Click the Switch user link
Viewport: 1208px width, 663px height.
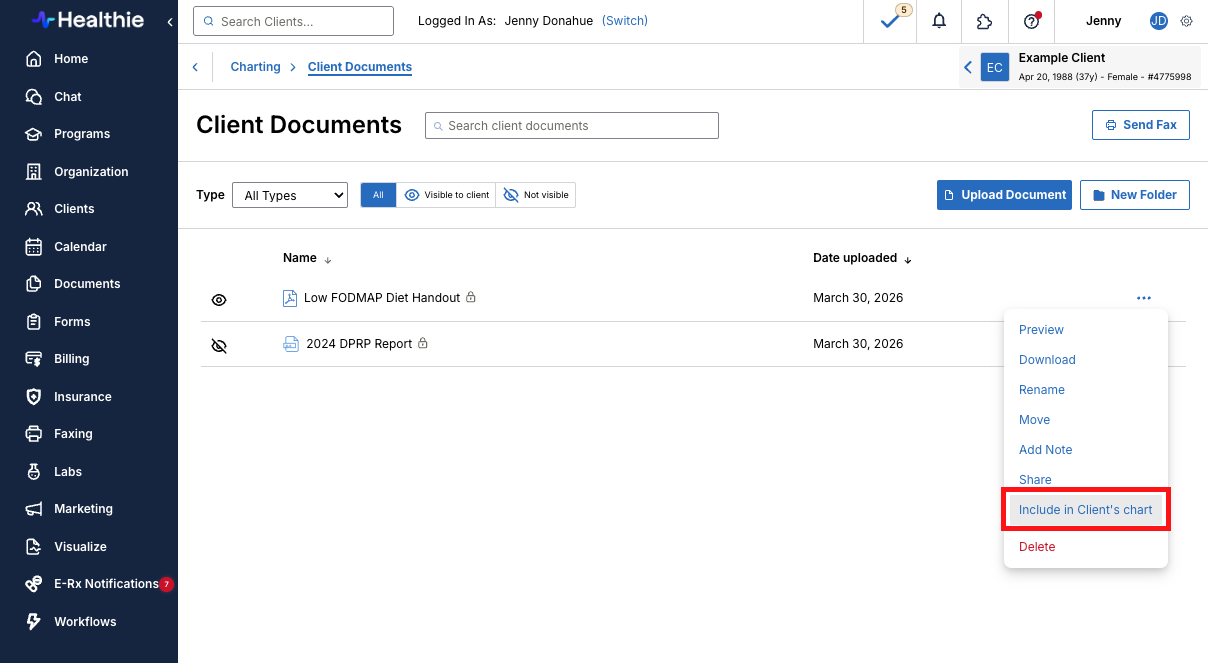625,21
